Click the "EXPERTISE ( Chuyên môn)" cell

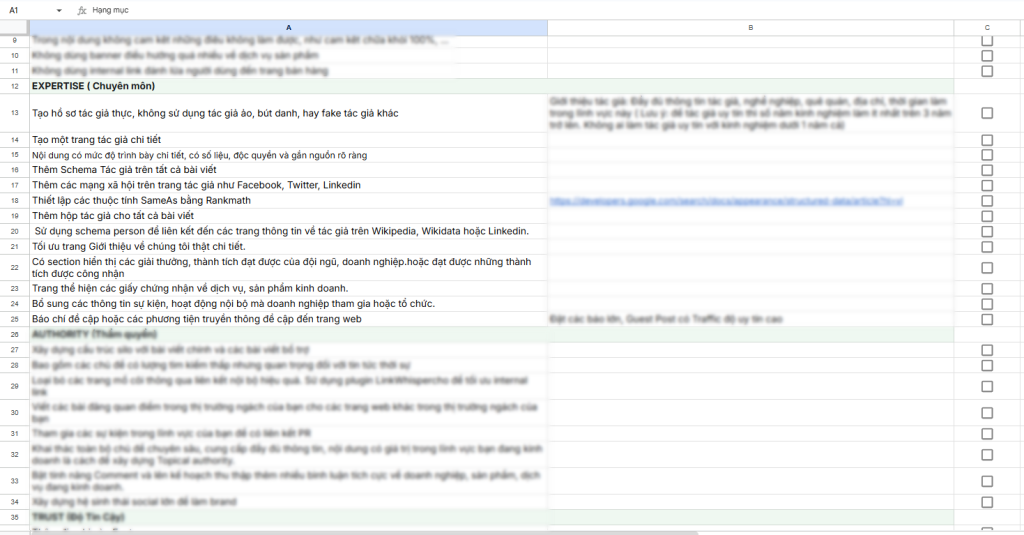[288, 86]
